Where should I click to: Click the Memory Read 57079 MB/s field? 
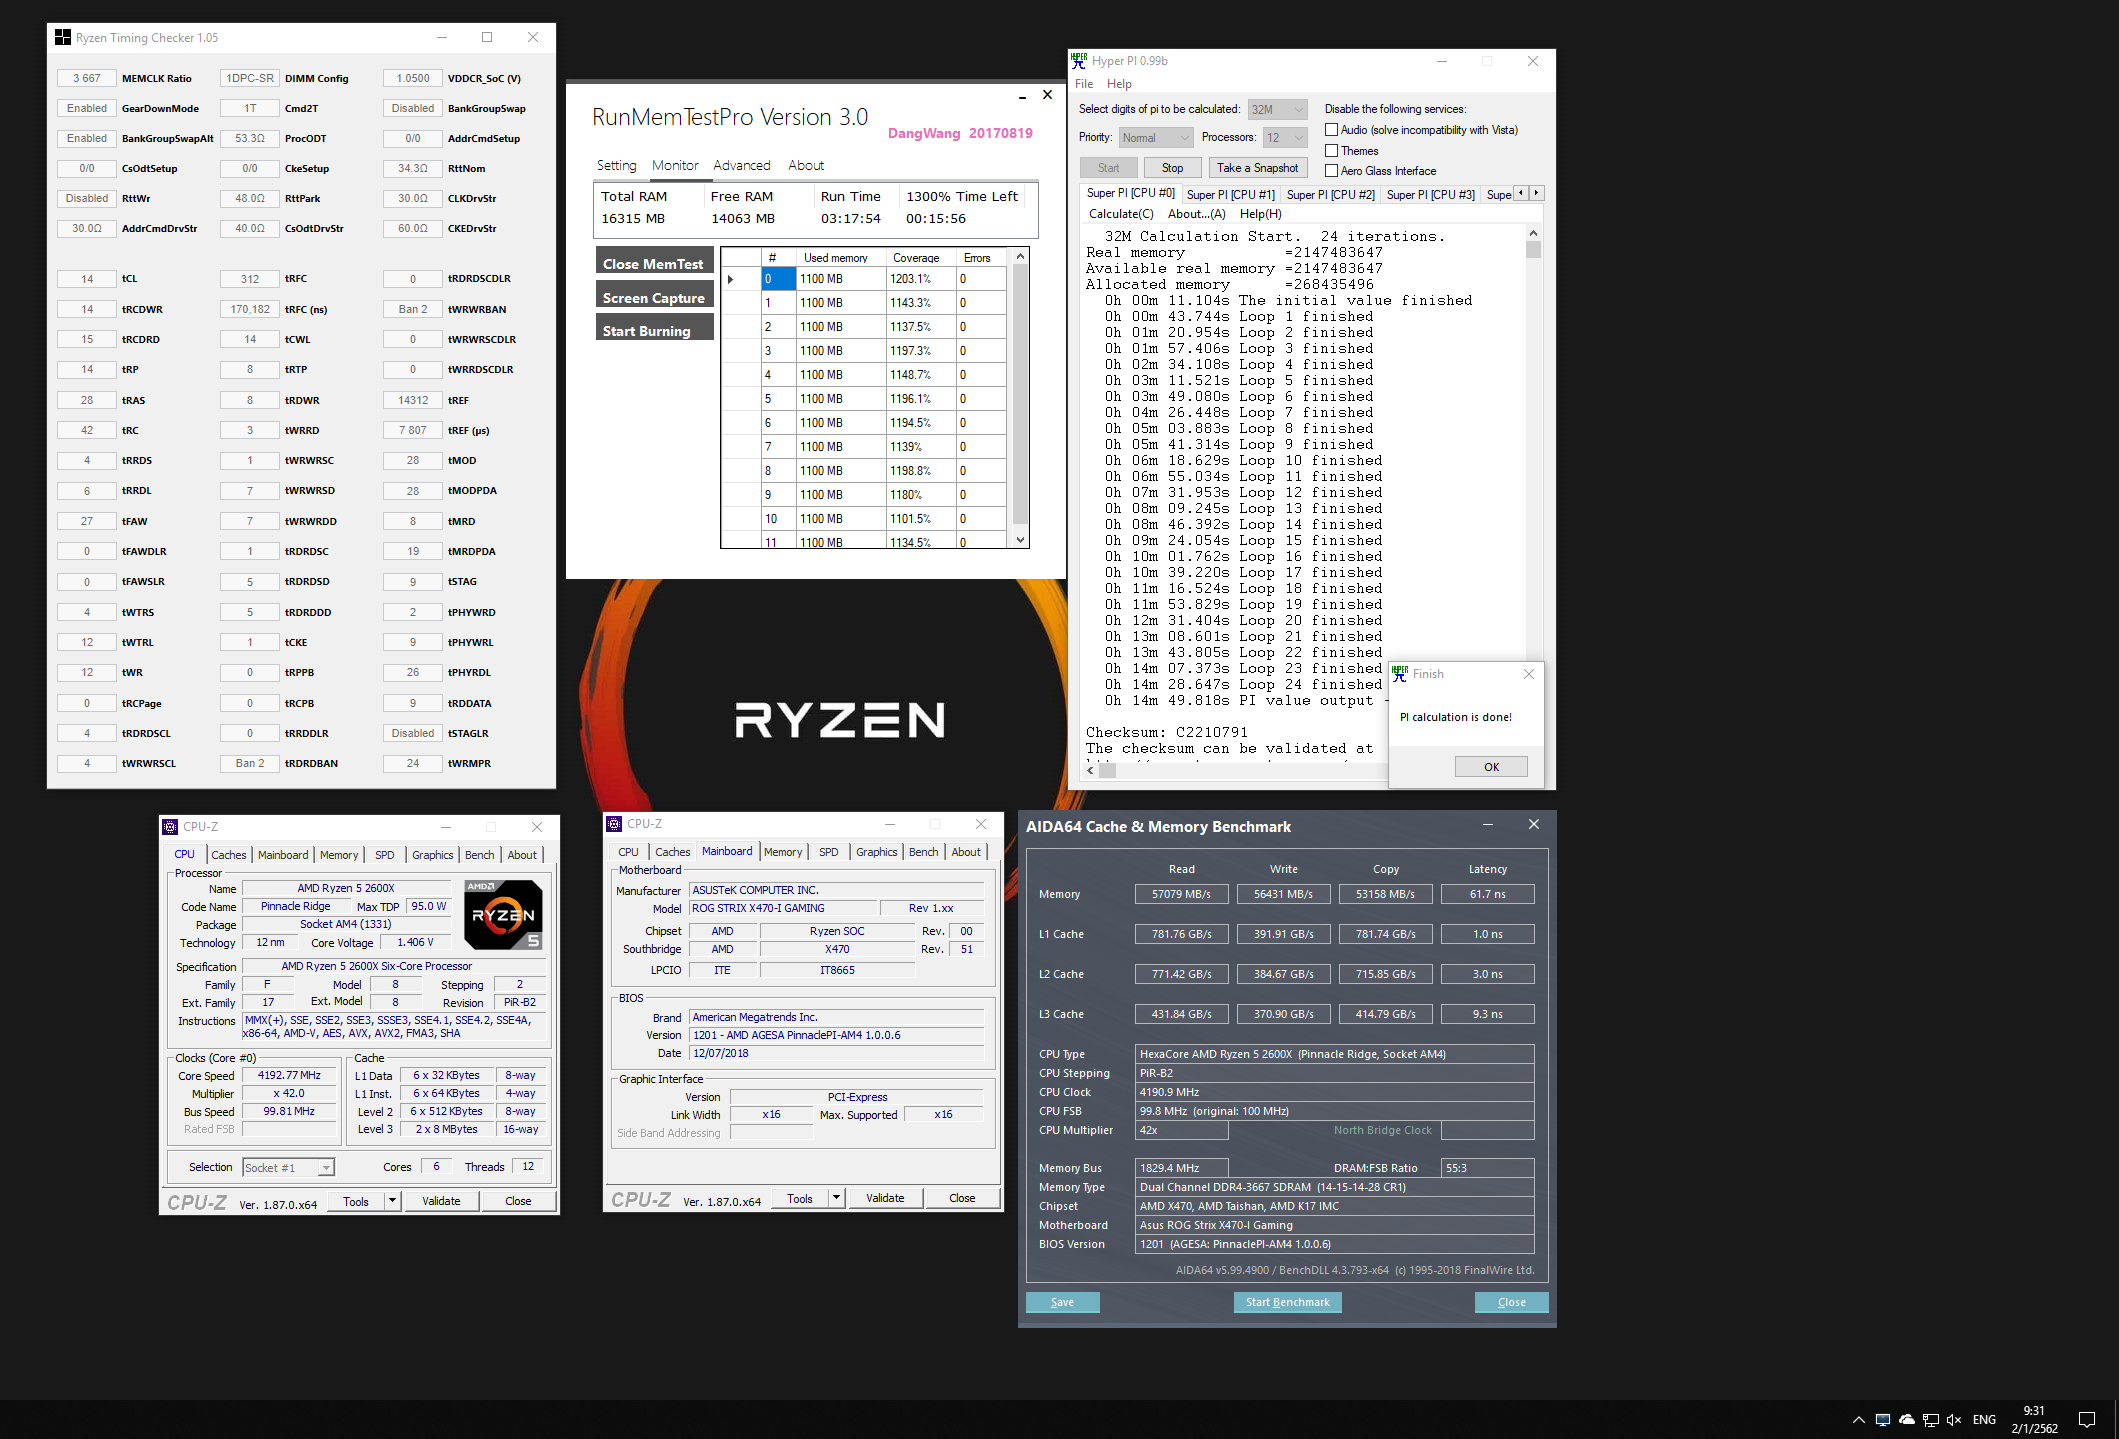tap(1181, 894)
